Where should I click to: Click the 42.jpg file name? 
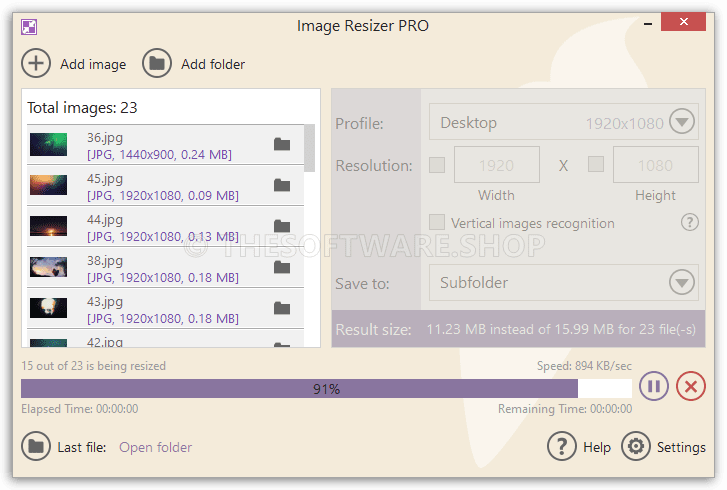(x=105, y=342)
